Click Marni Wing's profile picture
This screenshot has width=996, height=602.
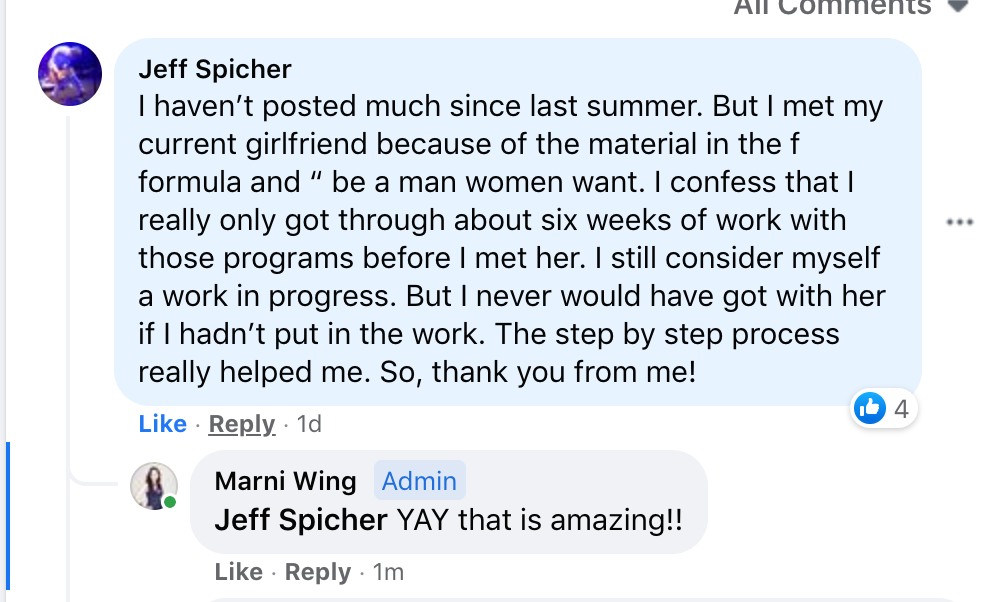[x=154, y=485]
